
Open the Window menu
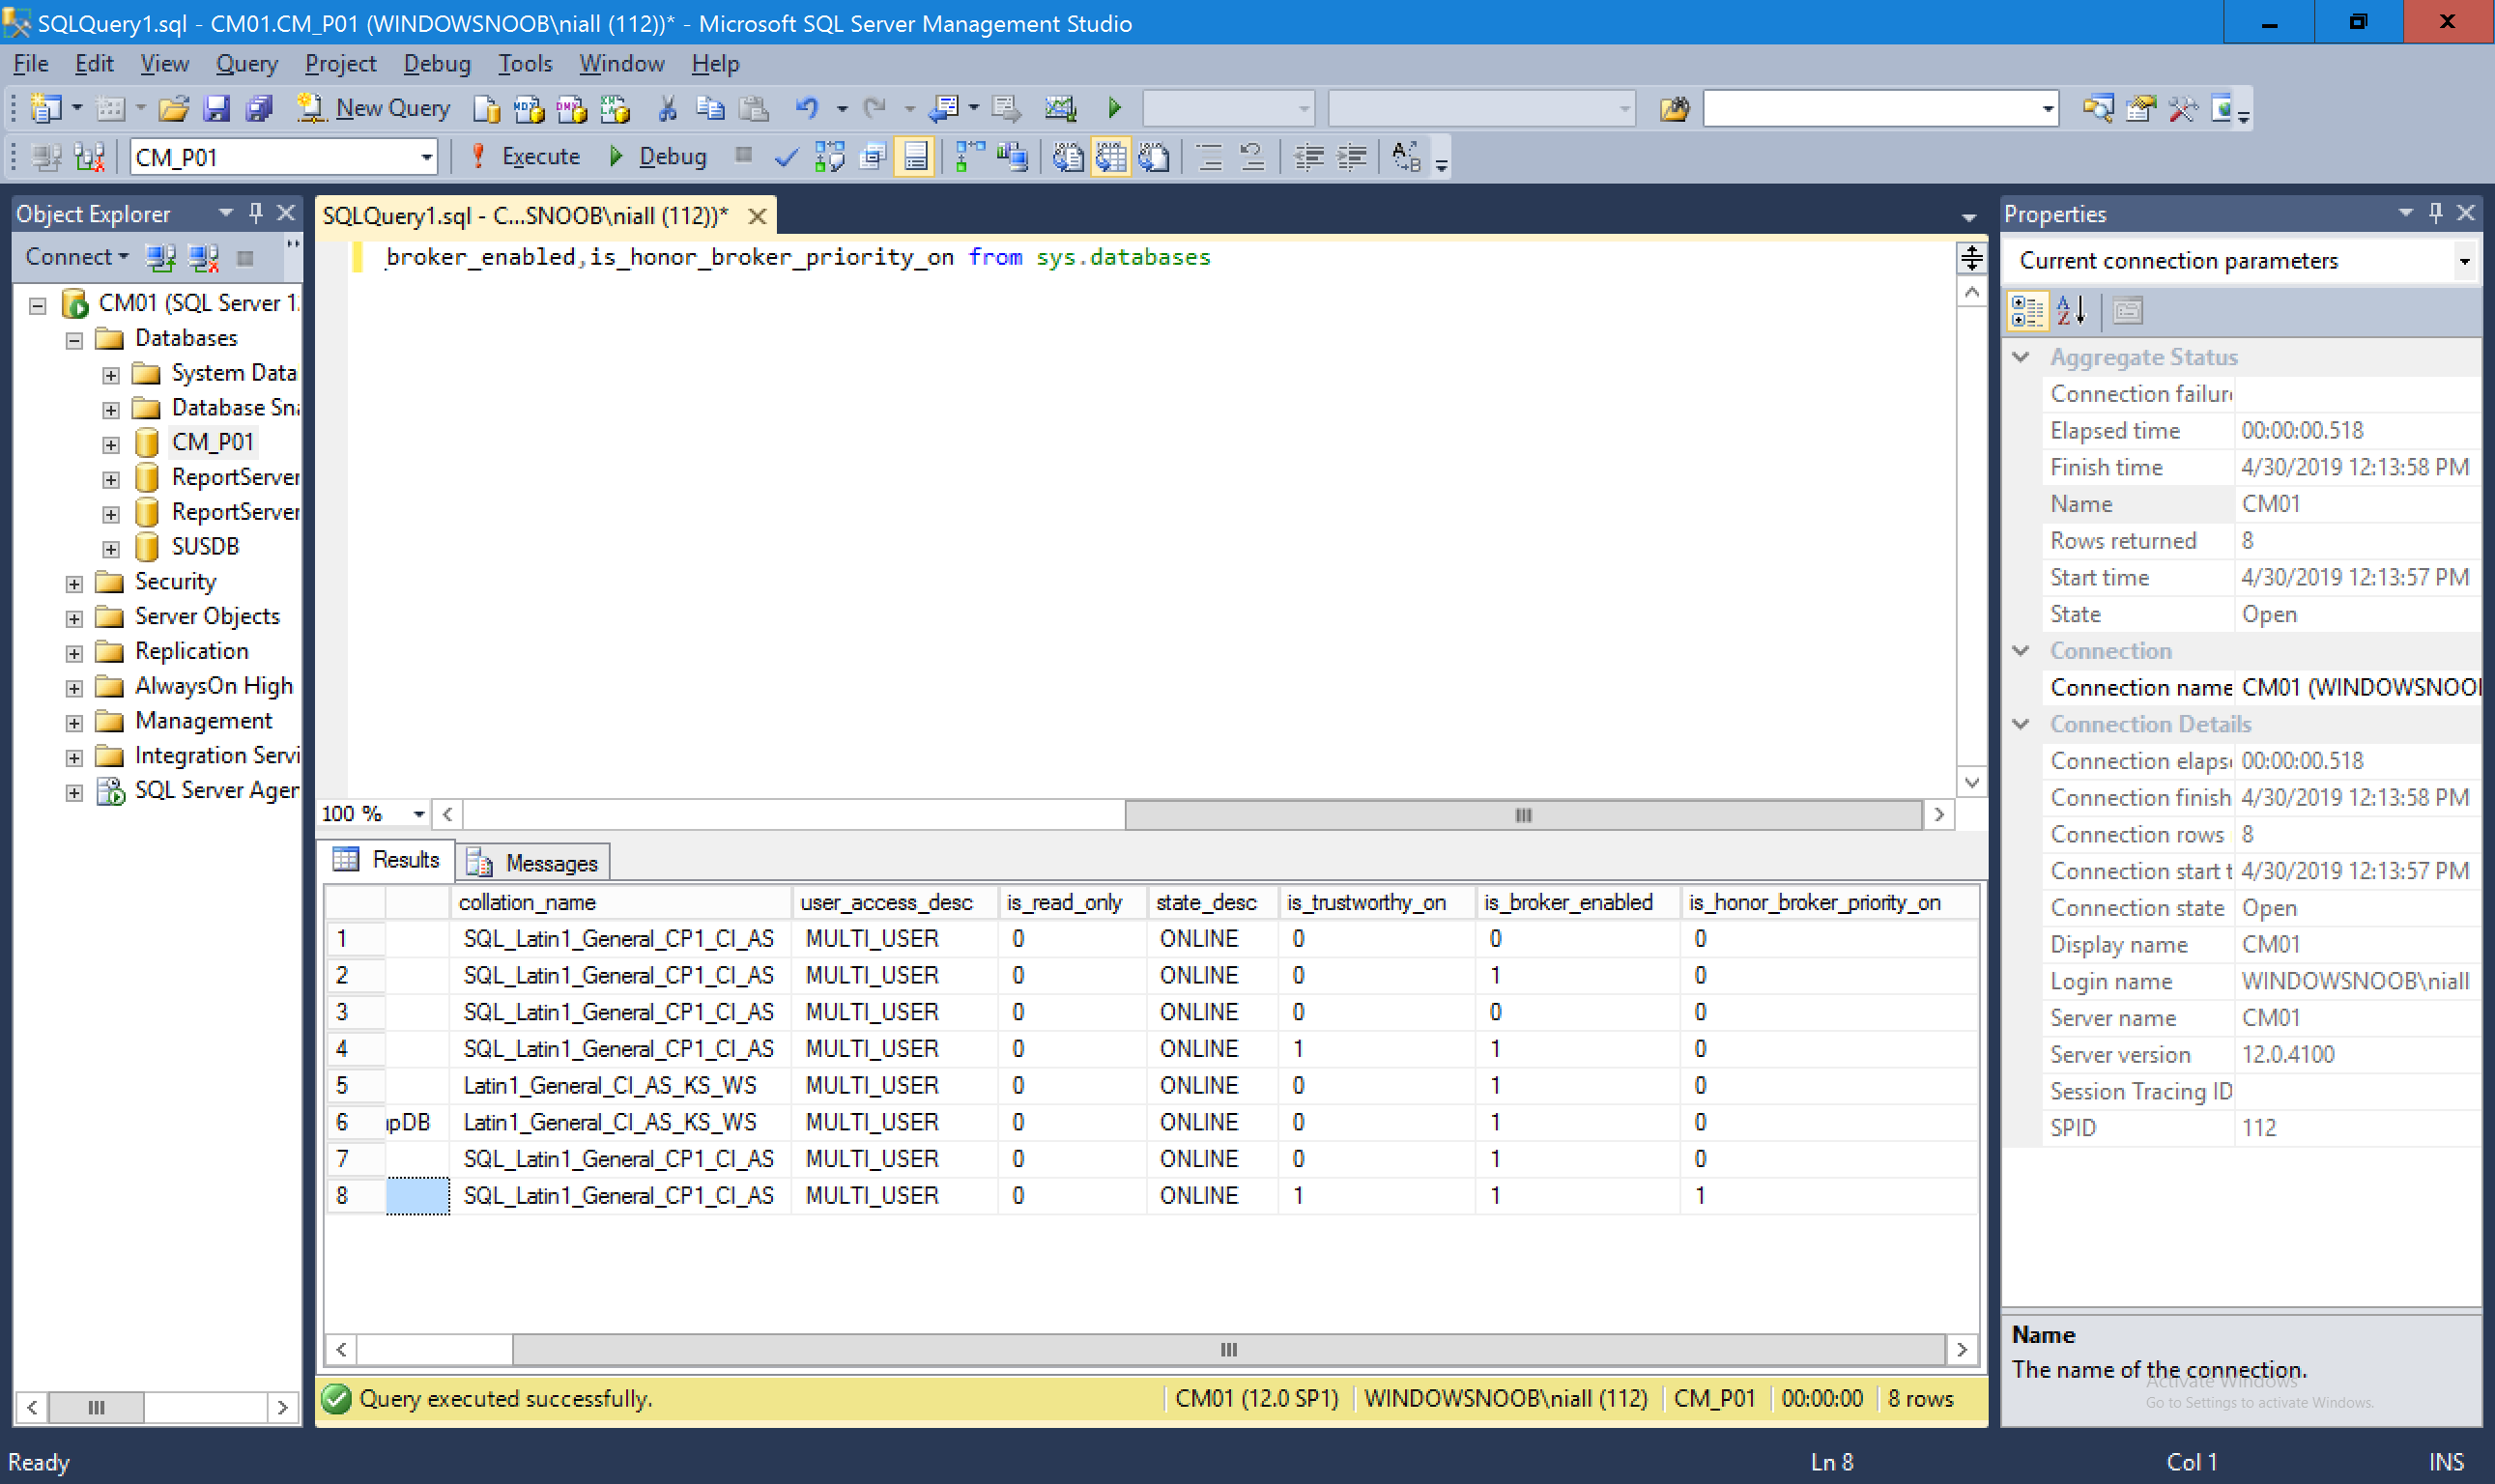click(x=621, y=64)
